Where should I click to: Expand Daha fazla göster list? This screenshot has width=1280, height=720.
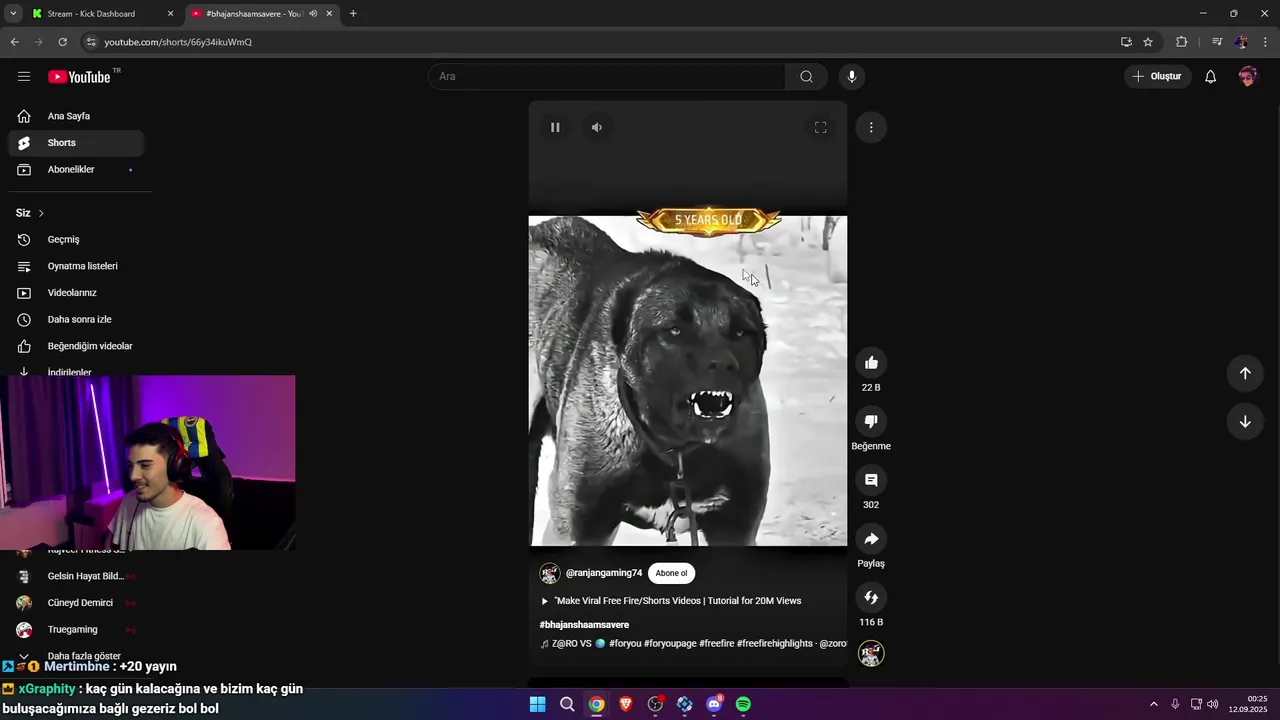click(76, 656)
